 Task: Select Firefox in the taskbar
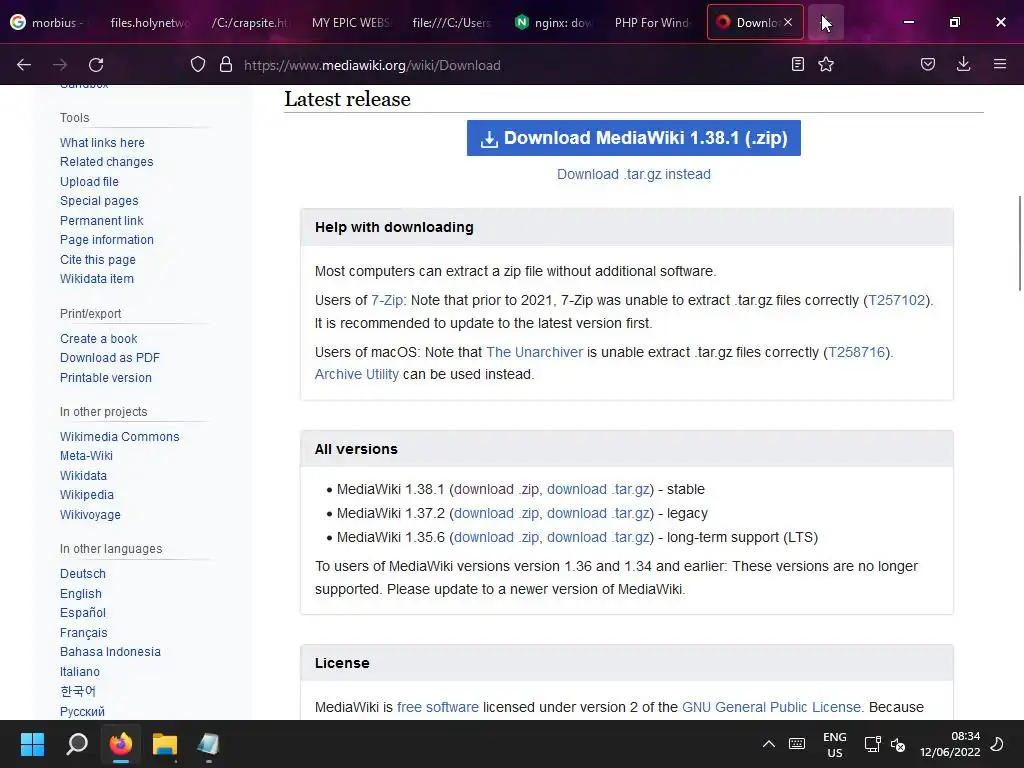(x=121, y=744)
